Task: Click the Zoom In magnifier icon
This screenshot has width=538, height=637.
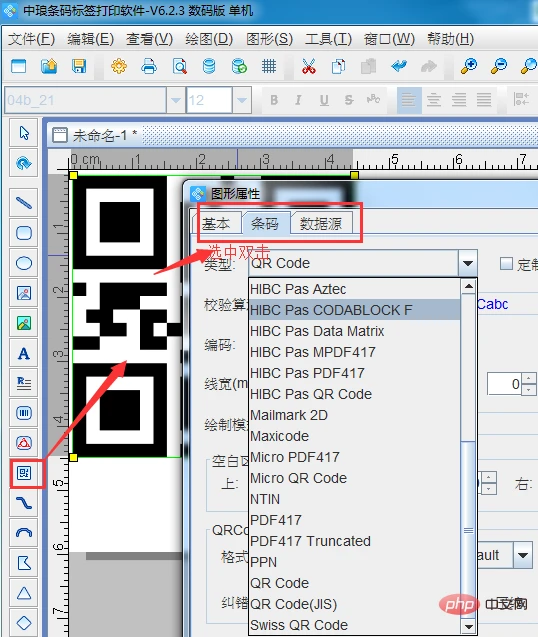Action: click(x=469, y=66)
